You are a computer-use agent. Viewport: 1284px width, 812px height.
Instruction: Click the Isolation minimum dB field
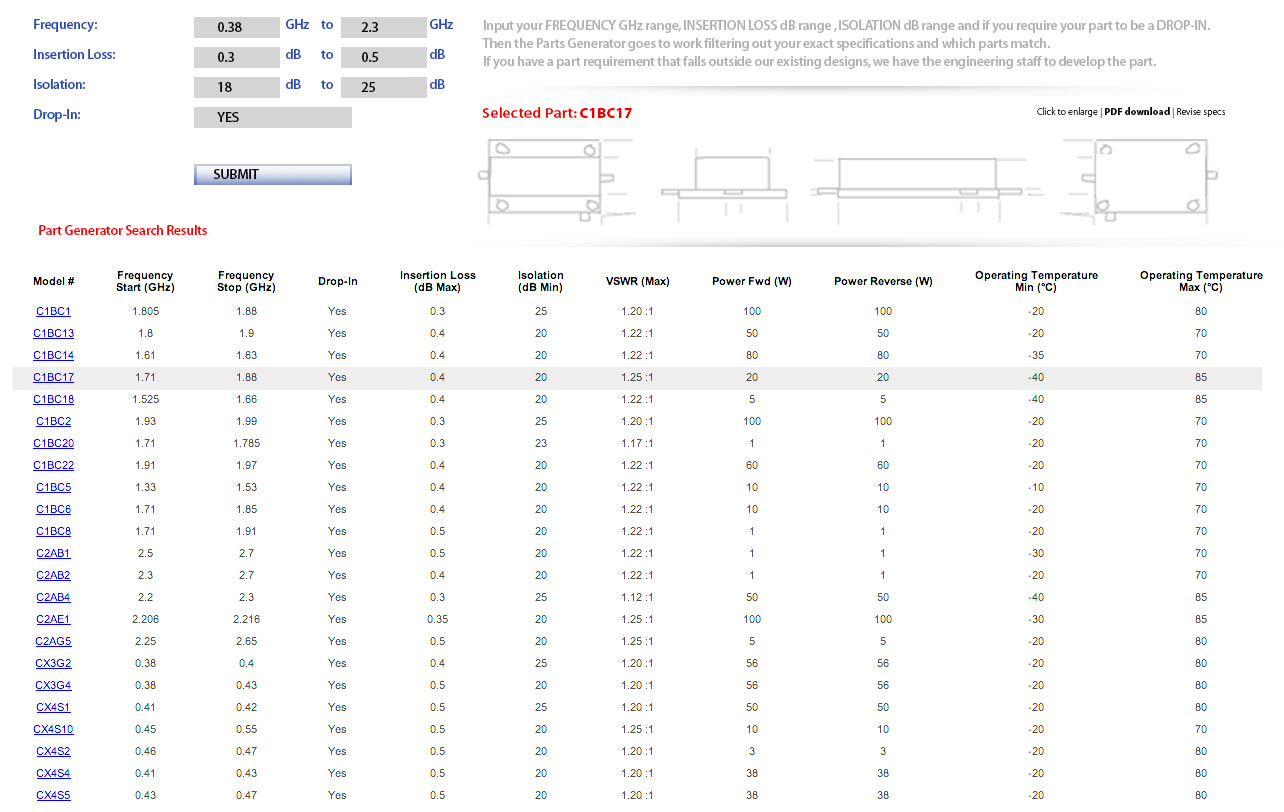(x=236, y=87)
